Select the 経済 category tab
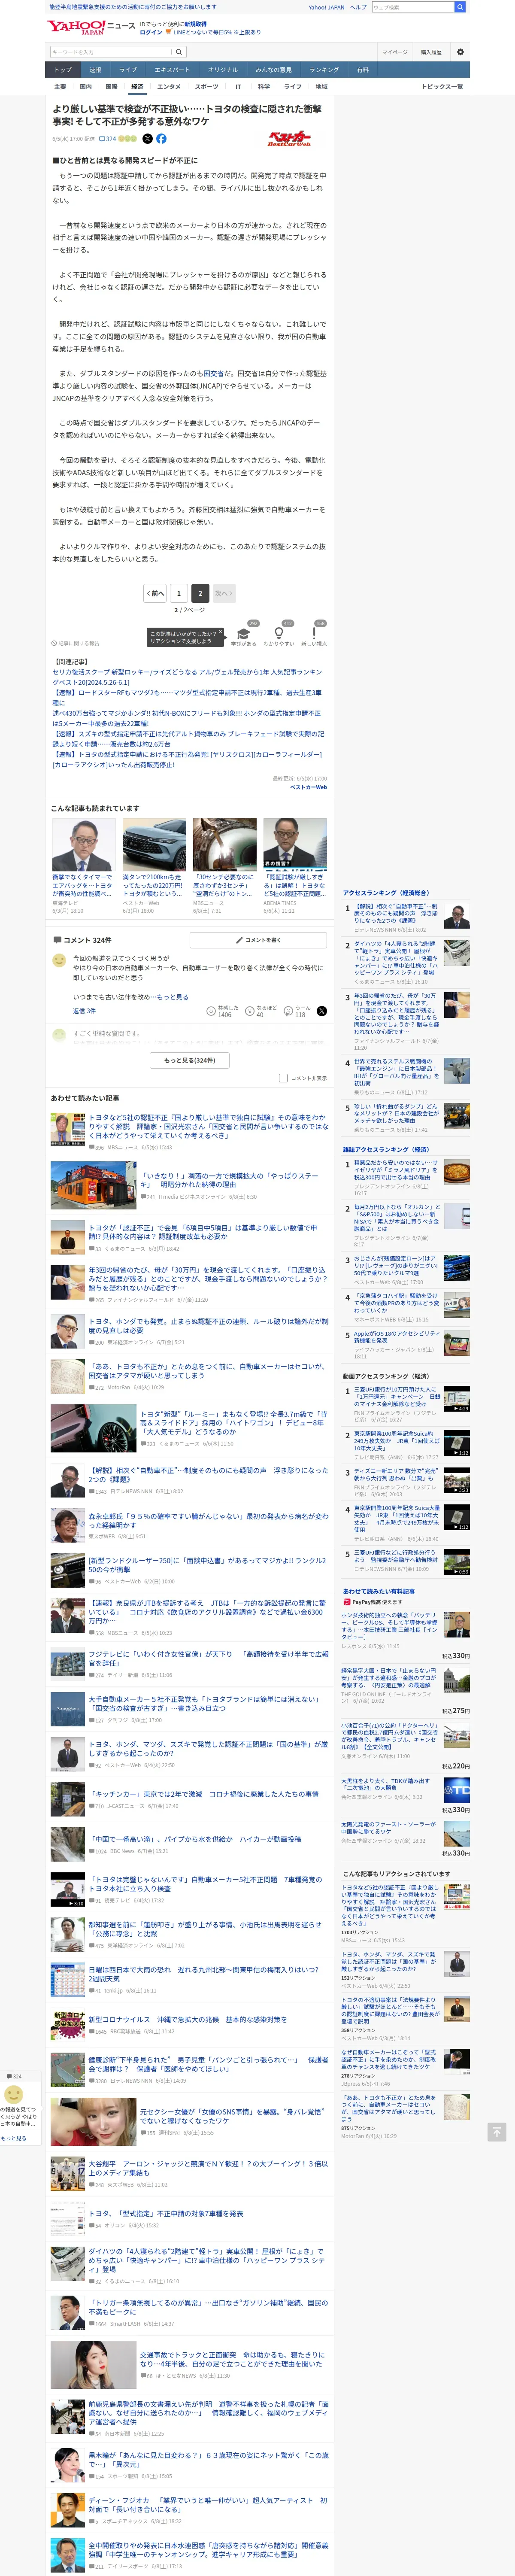The image size is (515, 2576). (x=137, y=87)
